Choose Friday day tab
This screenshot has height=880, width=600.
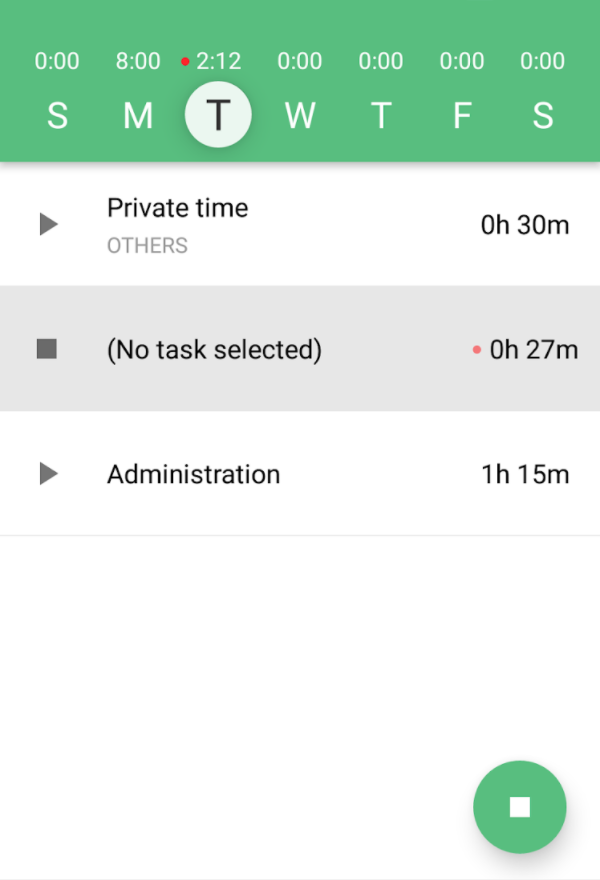coord(462,116)
